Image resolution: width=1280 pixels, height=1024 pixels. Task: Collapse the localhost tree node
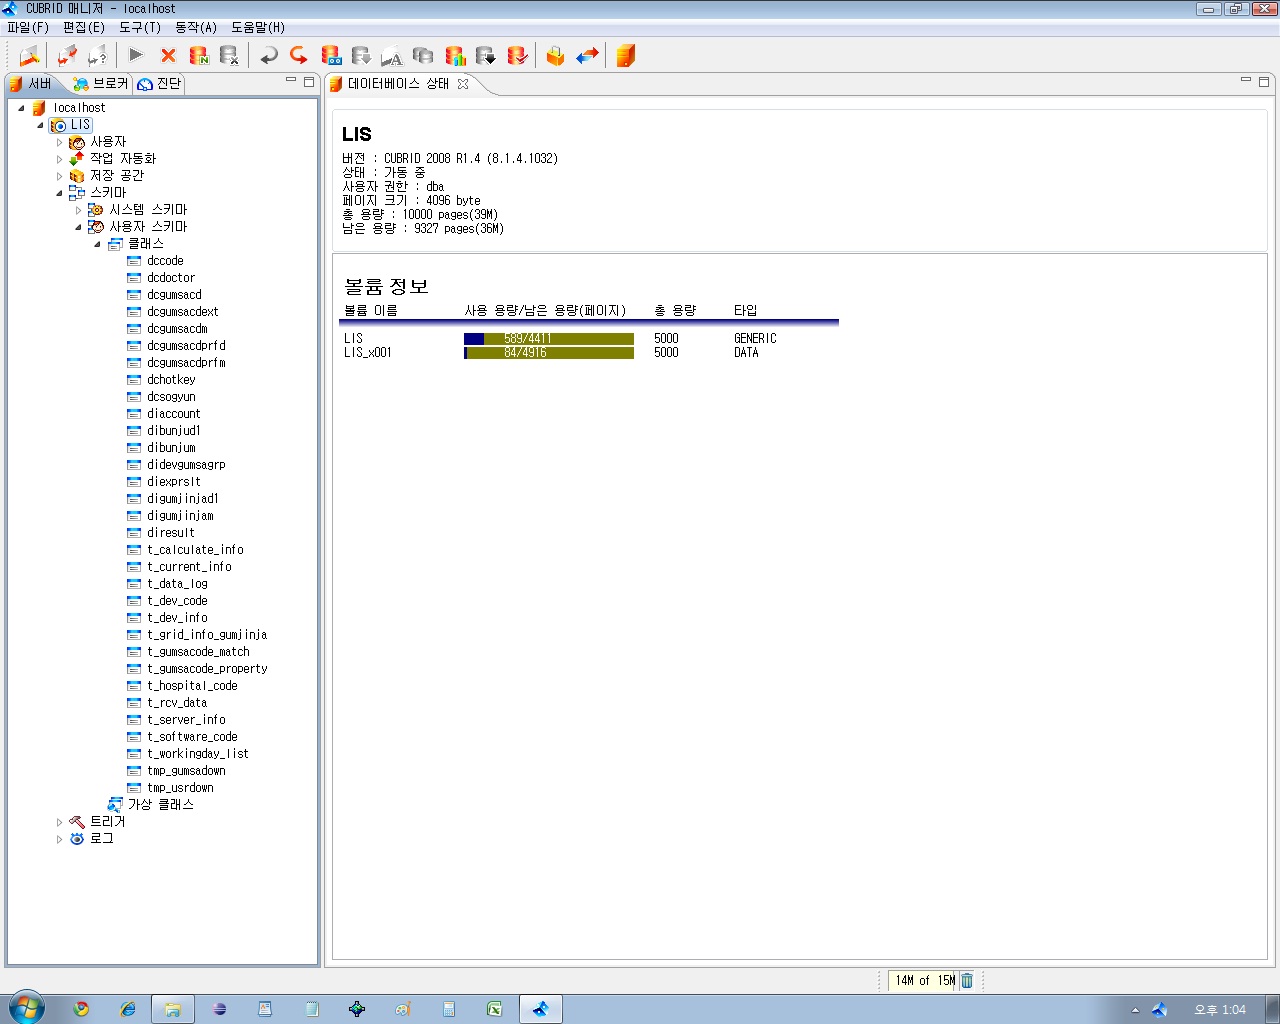21,108
